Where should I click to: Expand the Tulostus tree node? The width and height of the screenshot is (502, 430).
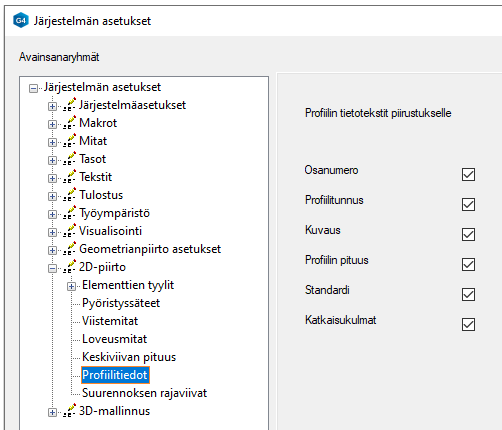(52, 196)
